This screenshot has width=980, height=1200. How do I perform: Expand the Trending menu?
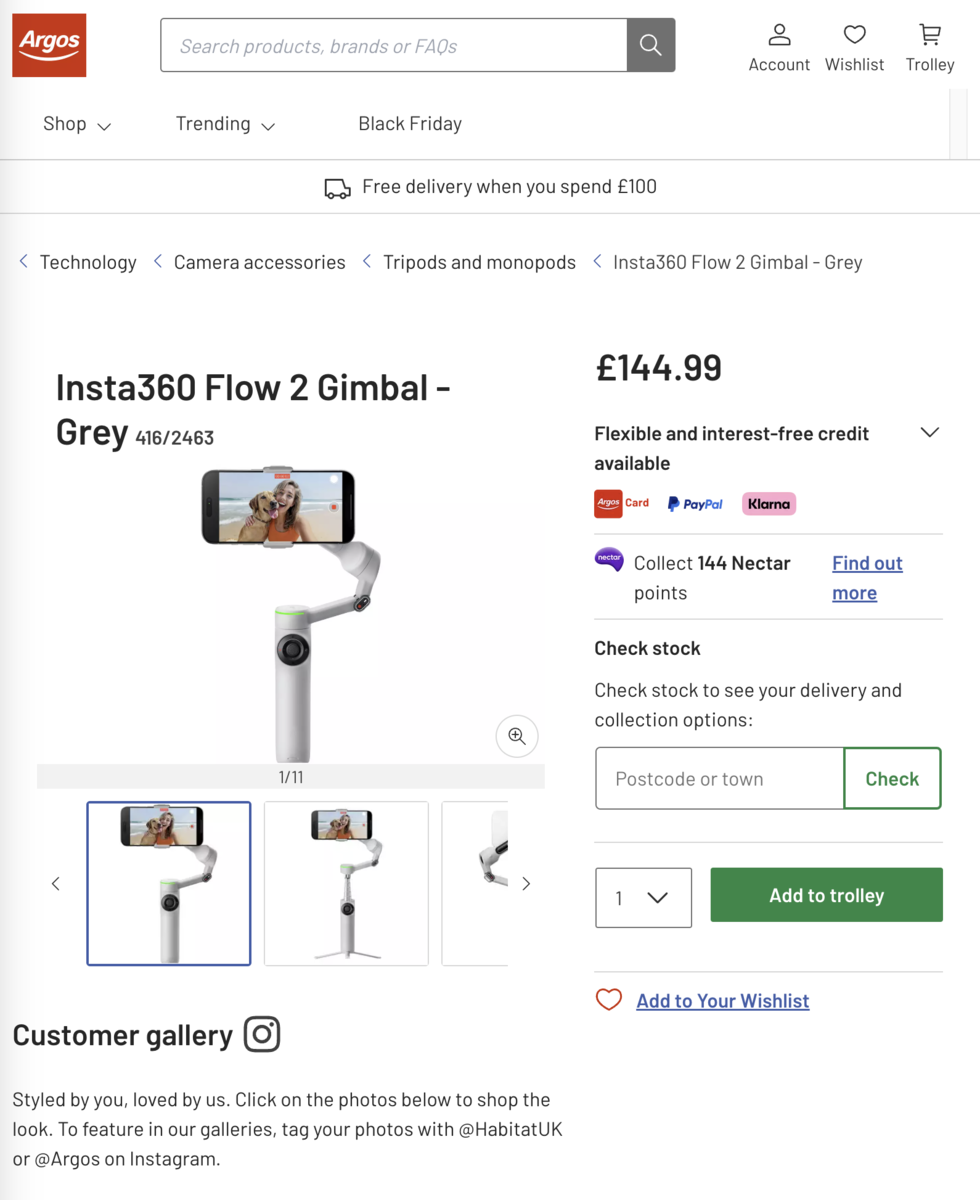[225, 124]
